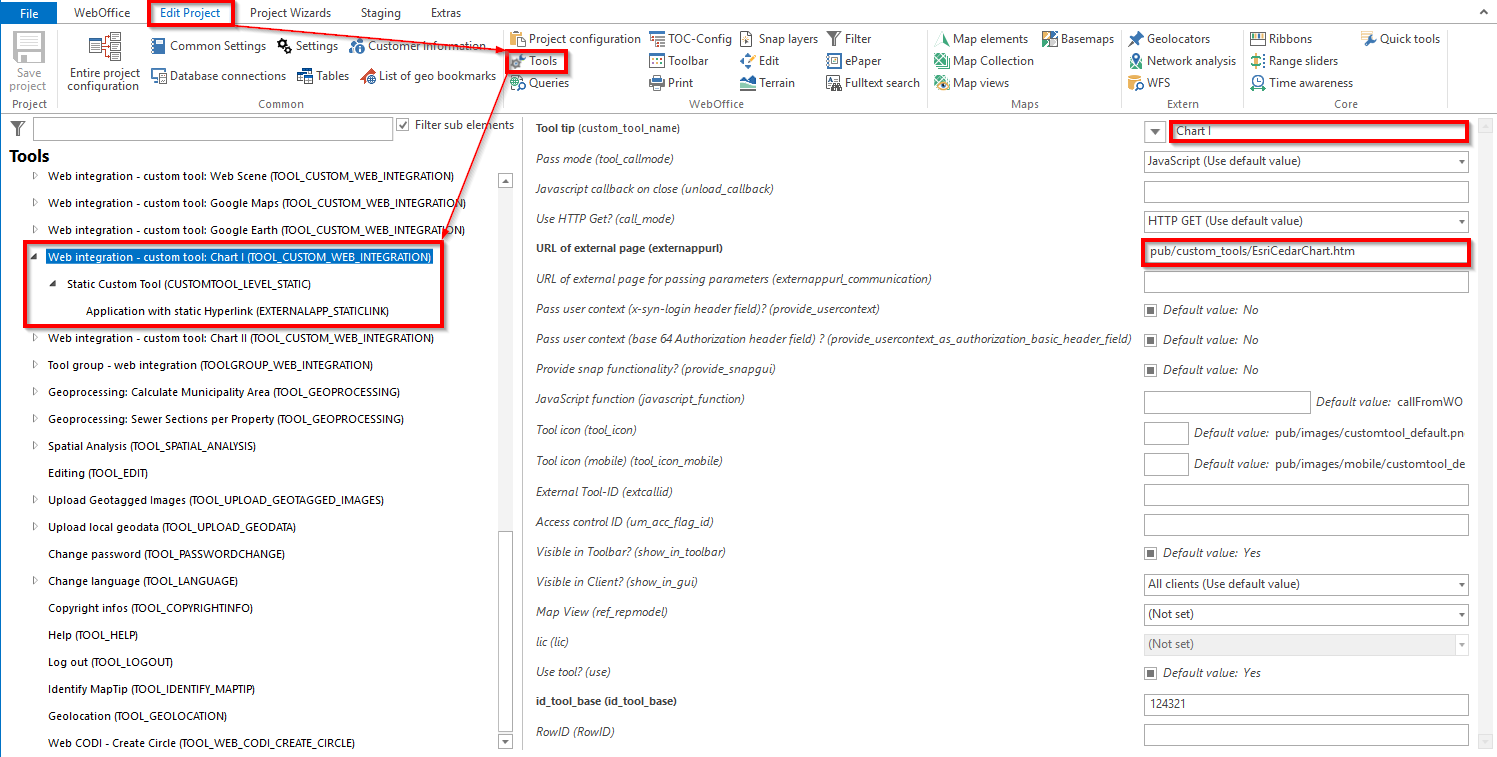Click the Database connections icon
Screen dimensions: 1497x757
tap(218, 75)
